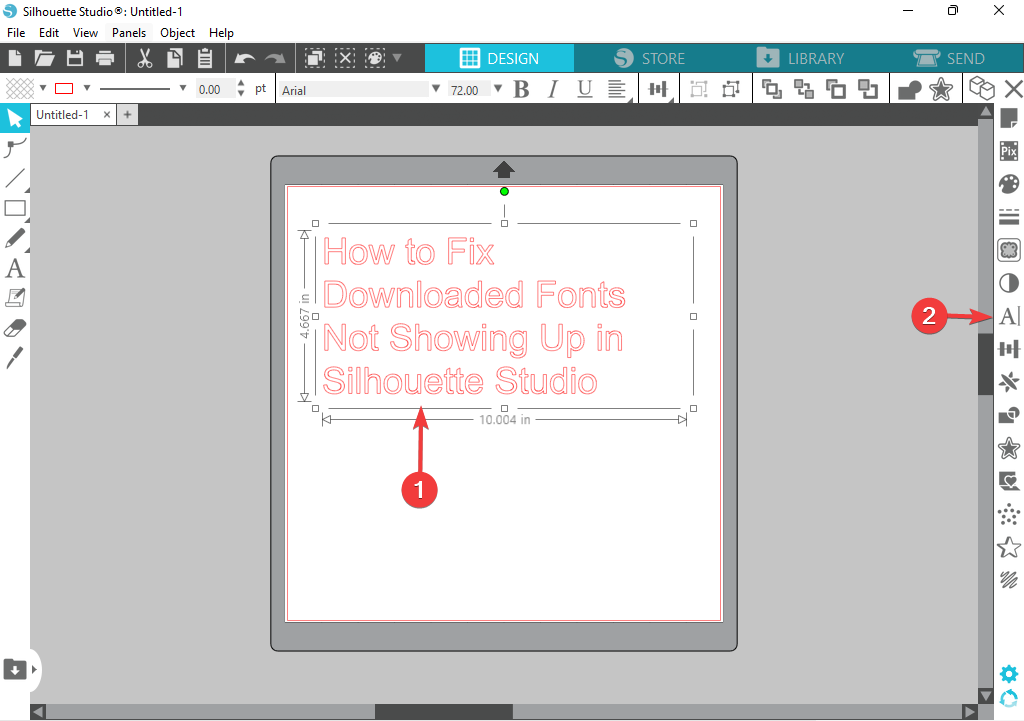1024x721 pixels.
Task: Click the green rotation handle
Action: tap(504, 191)
